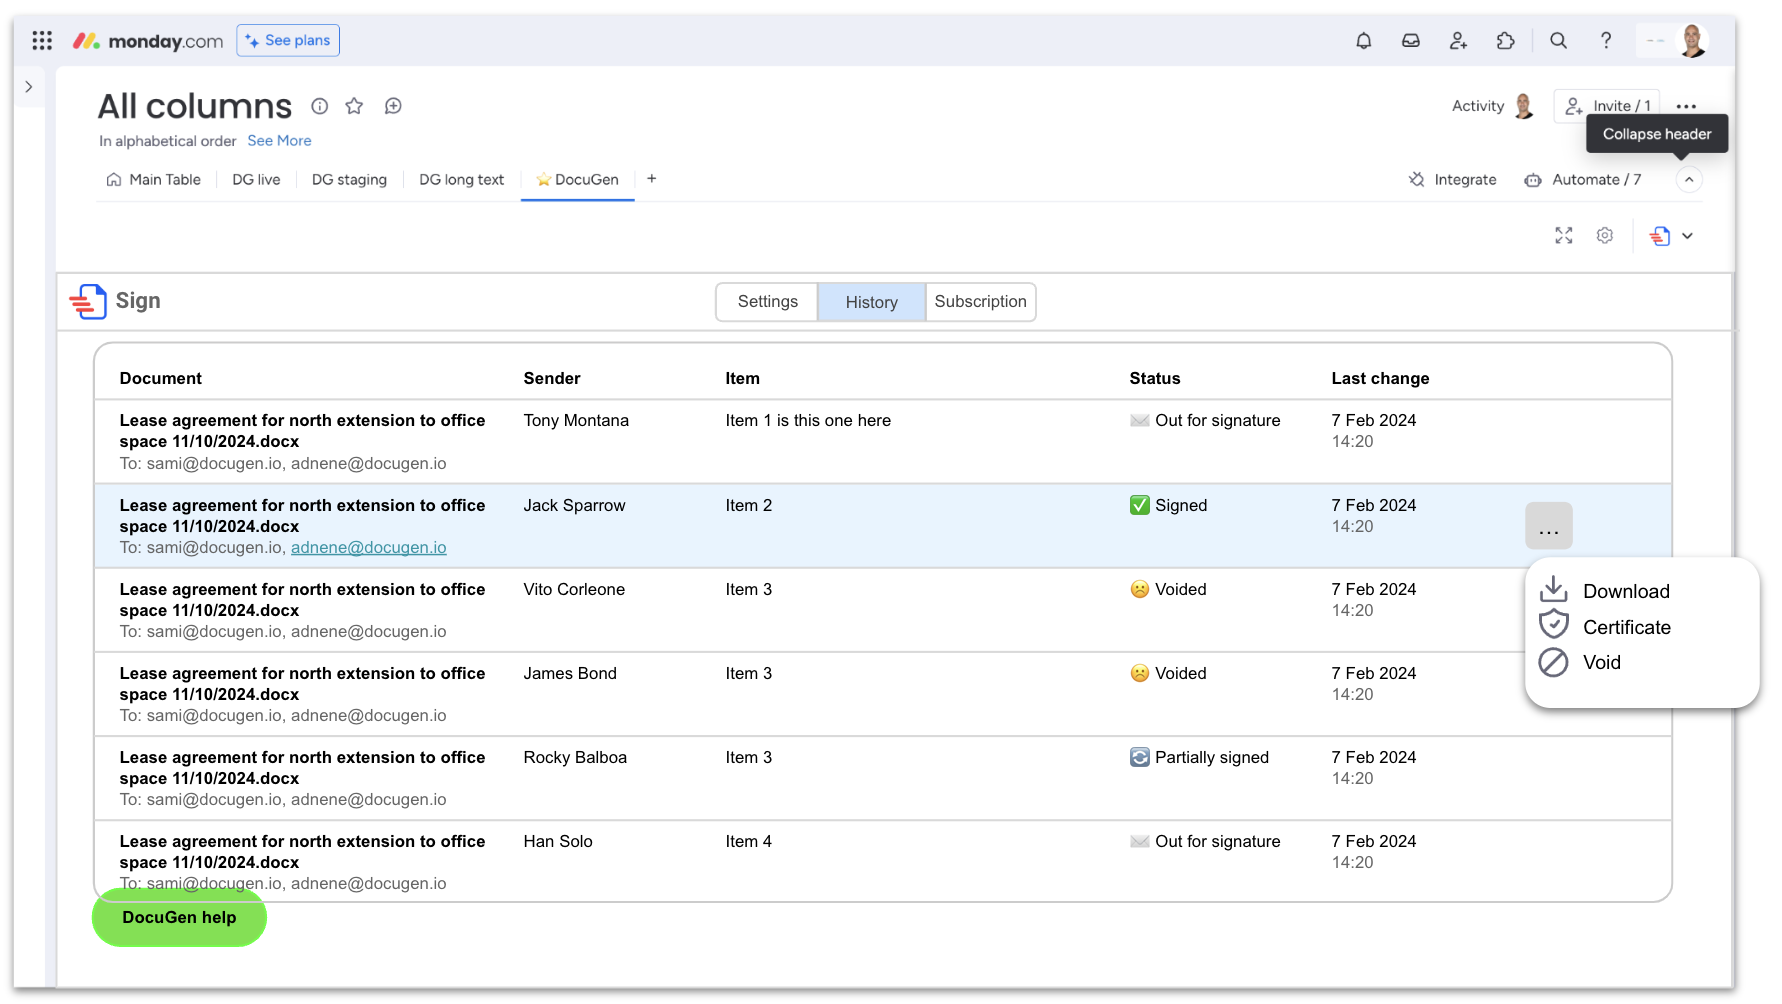Image resolution: width=1782 pixels, height=1004 pixels.
Task: Click envelope icon in Tony Montana row
Action: pyautogui.click(x=1140, y=420)
